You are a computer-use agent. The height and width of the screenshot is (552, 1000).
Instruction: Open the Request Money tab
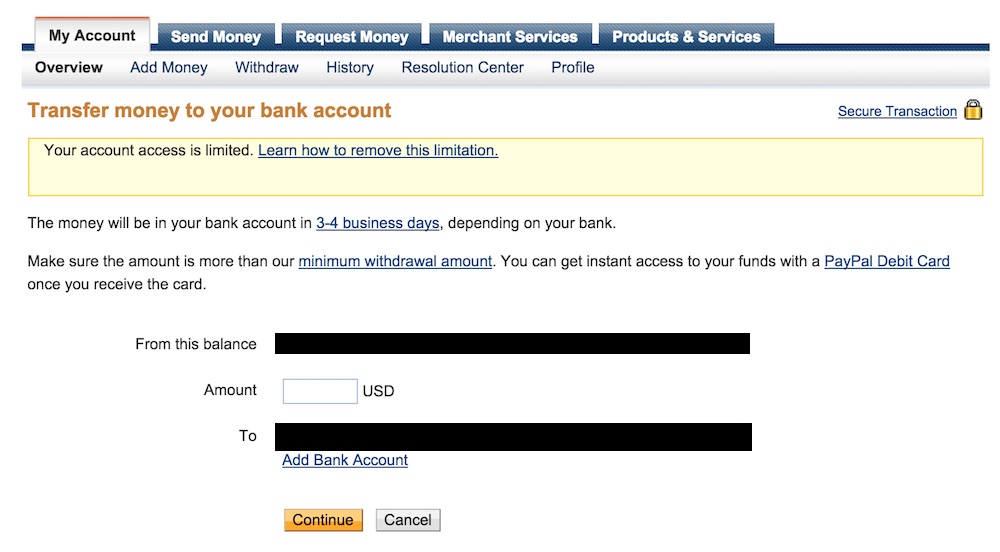tap(352, 37)
